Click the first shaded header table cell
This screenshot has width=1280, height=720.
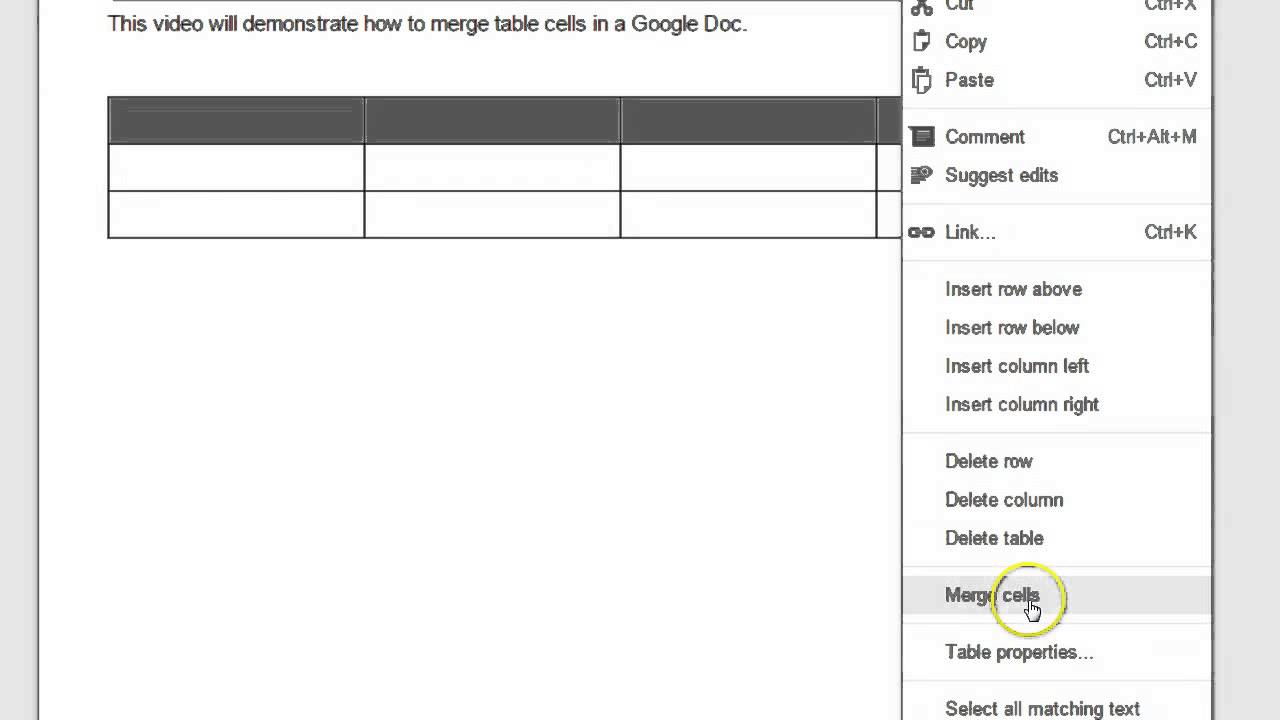point(236,120)
